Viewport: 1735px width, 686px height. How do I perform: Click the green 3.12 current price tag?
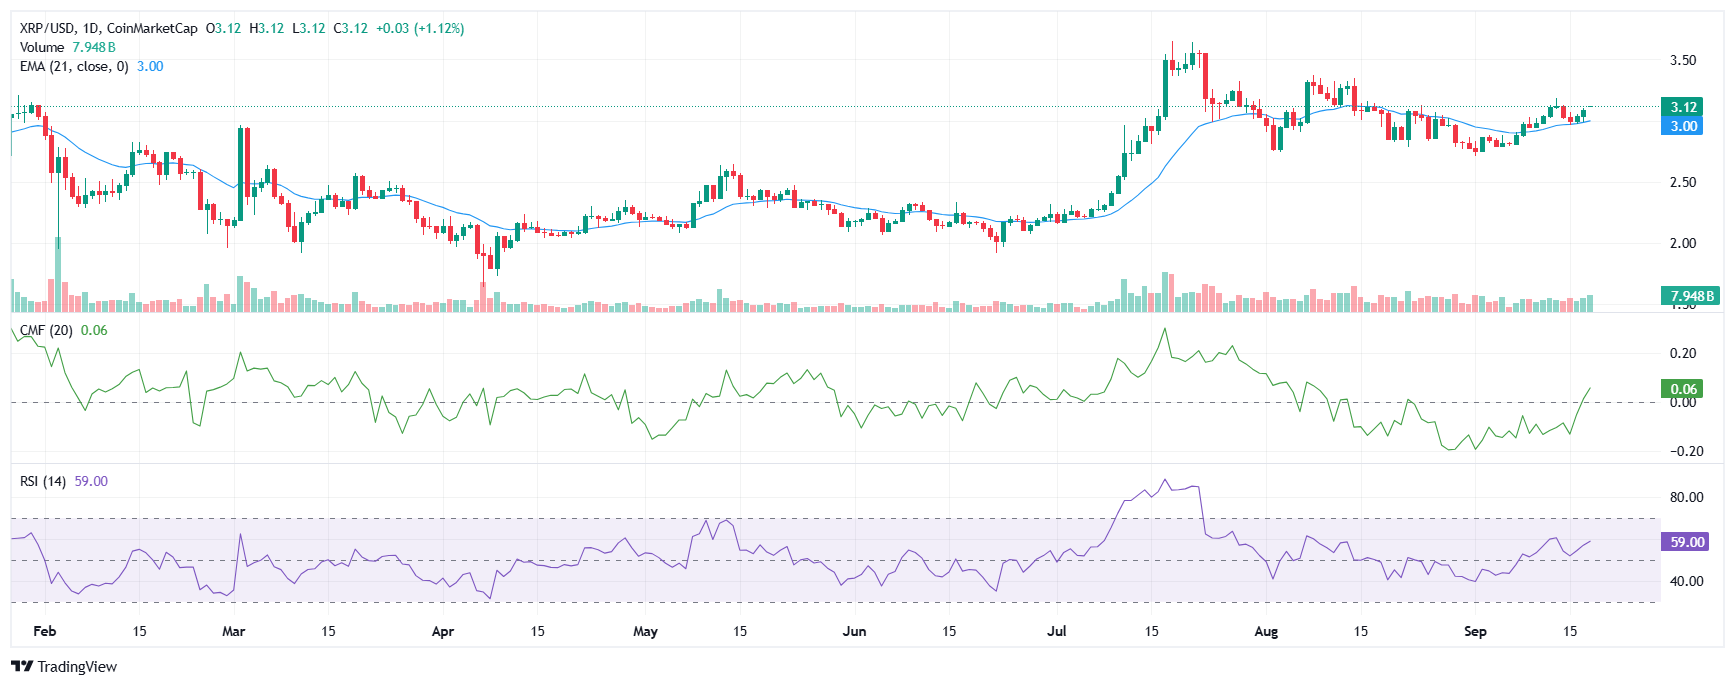[x=1683, y=107]
